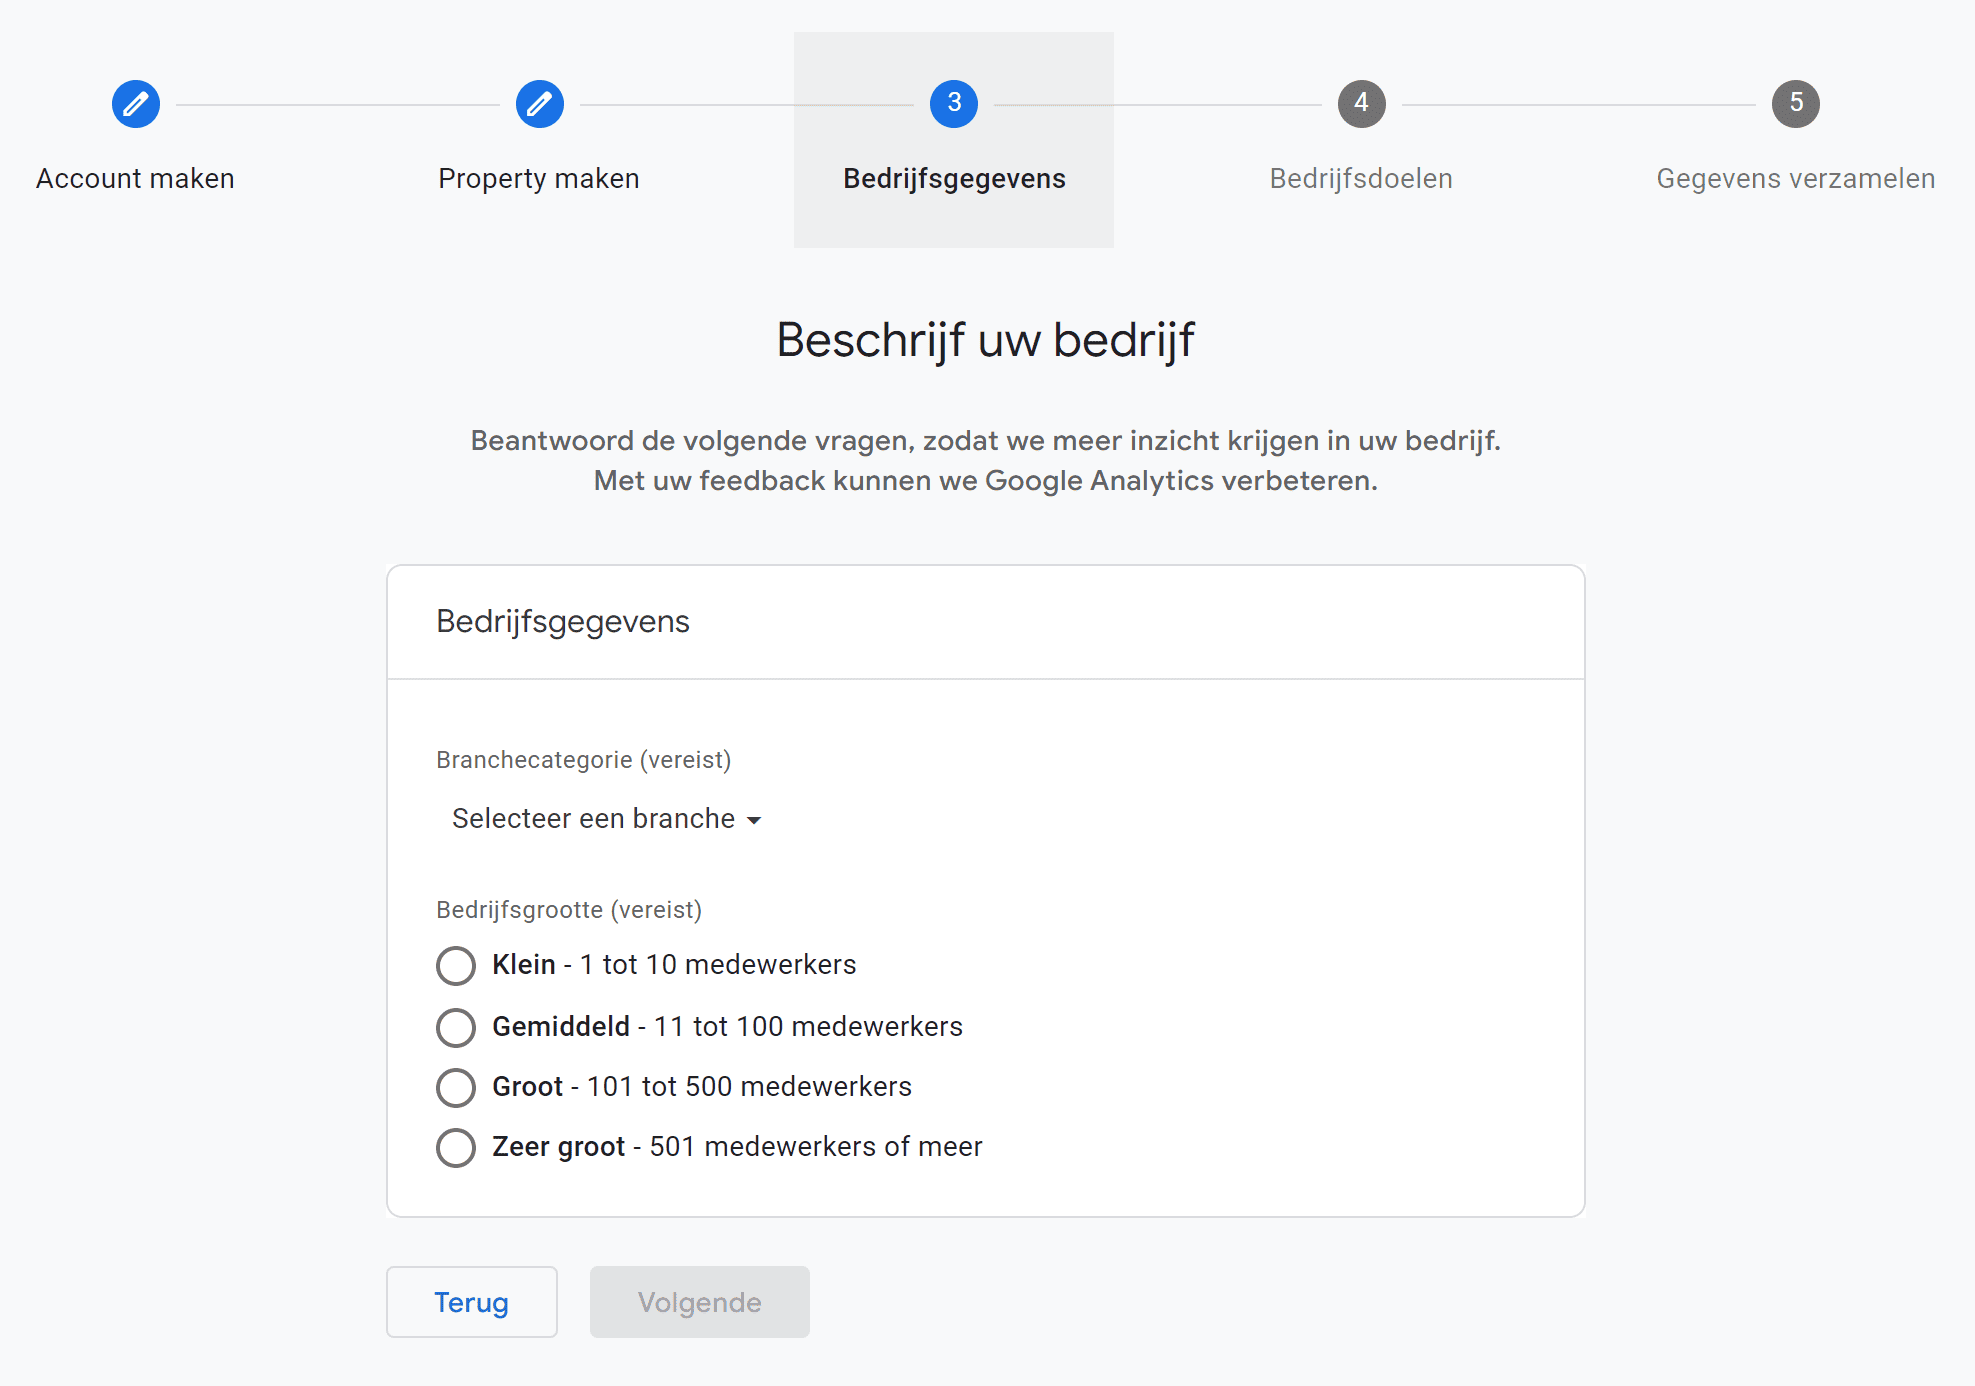This screenshot has width=1975, height=1386.
Task: Choose Zeer groot - 501 medewerkers of meer
Action: click(x=456, y=1147)
